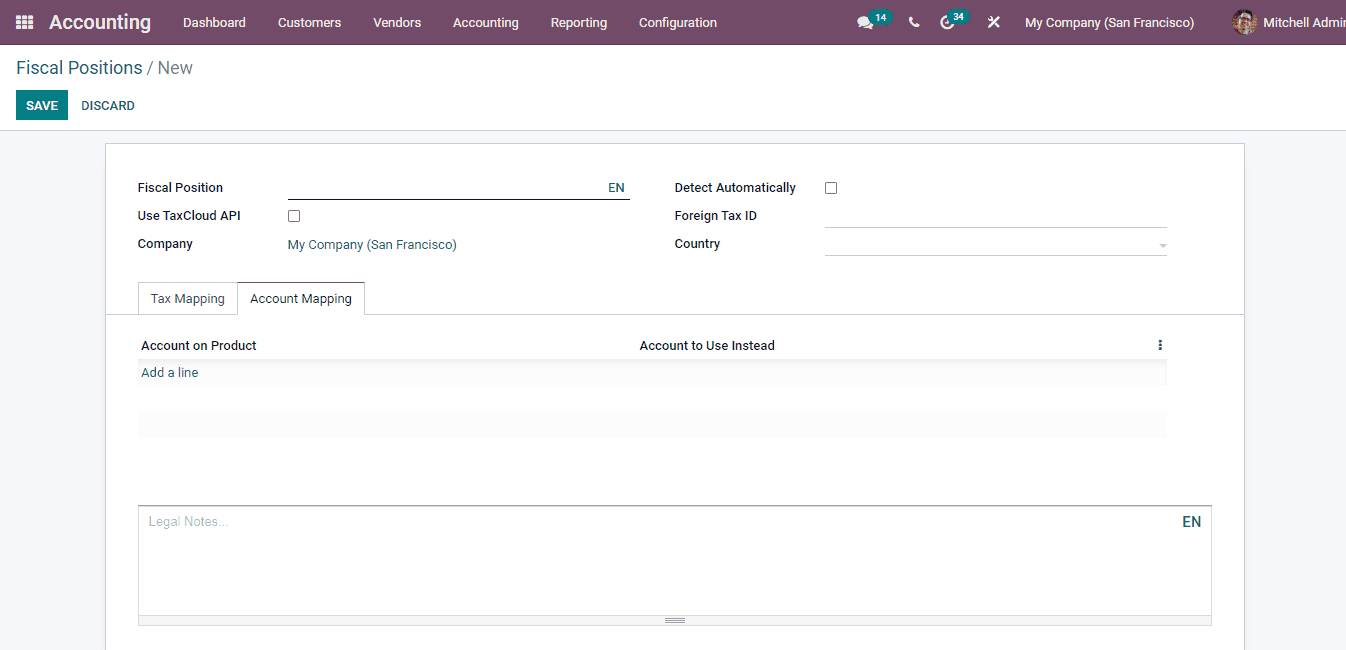The height and width of the screenshot is (650, 1346).
Task: Return via the Fiscal Positions breadcrumb
Action: [x=79, y=67]
